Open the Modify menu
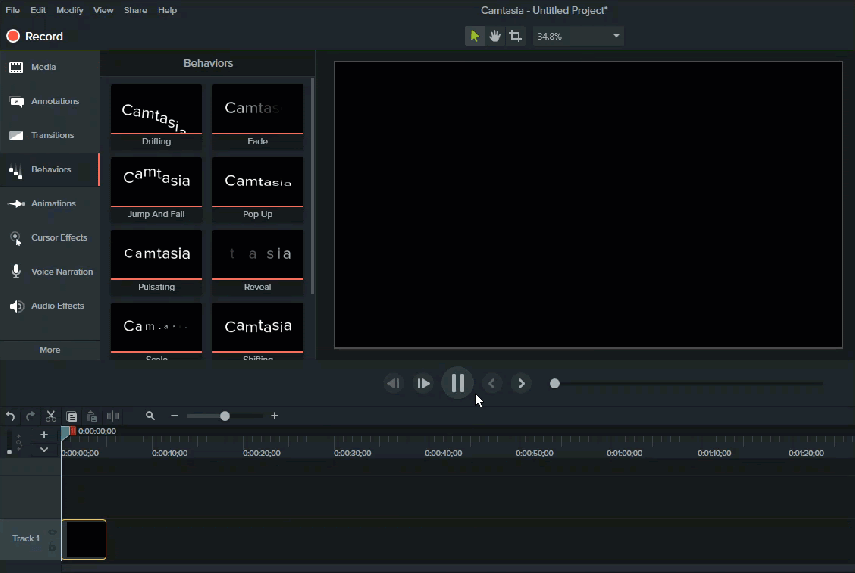The height and width of the screenshot is (573, 855). pos(70,10)
